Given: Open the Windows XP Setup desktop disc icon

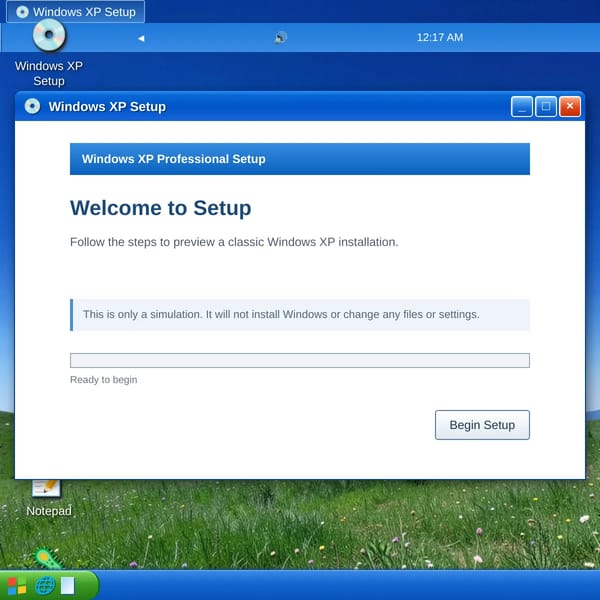Looking at the screenshot, I should pos(49,53).
